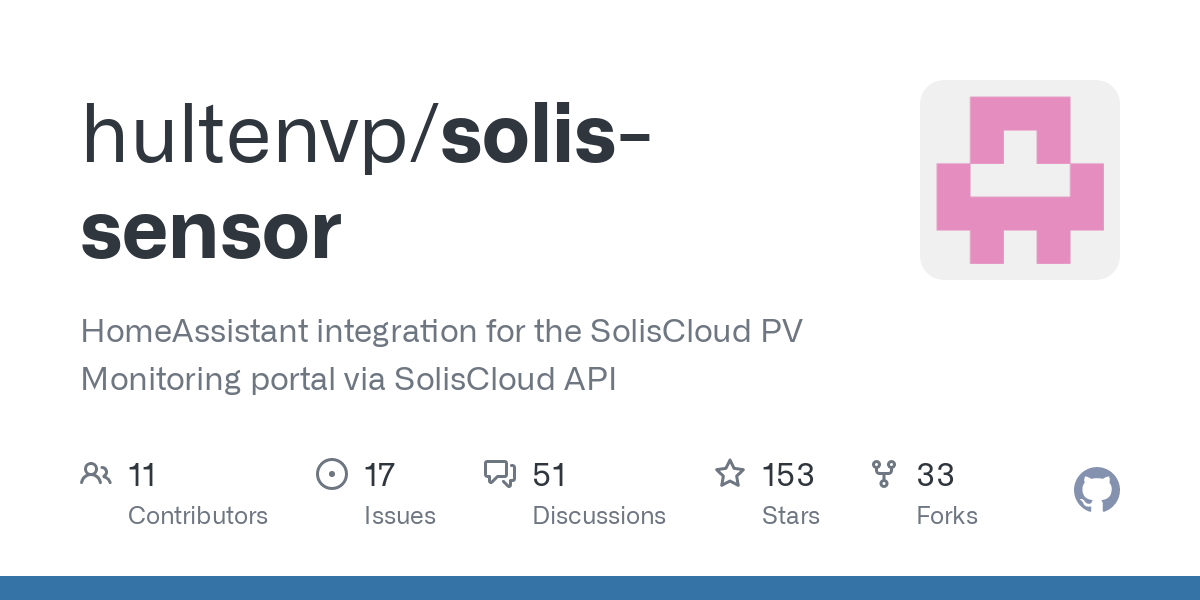
Task: Open the pink identicon avatar image
Action: click(x=1020, y=180)
